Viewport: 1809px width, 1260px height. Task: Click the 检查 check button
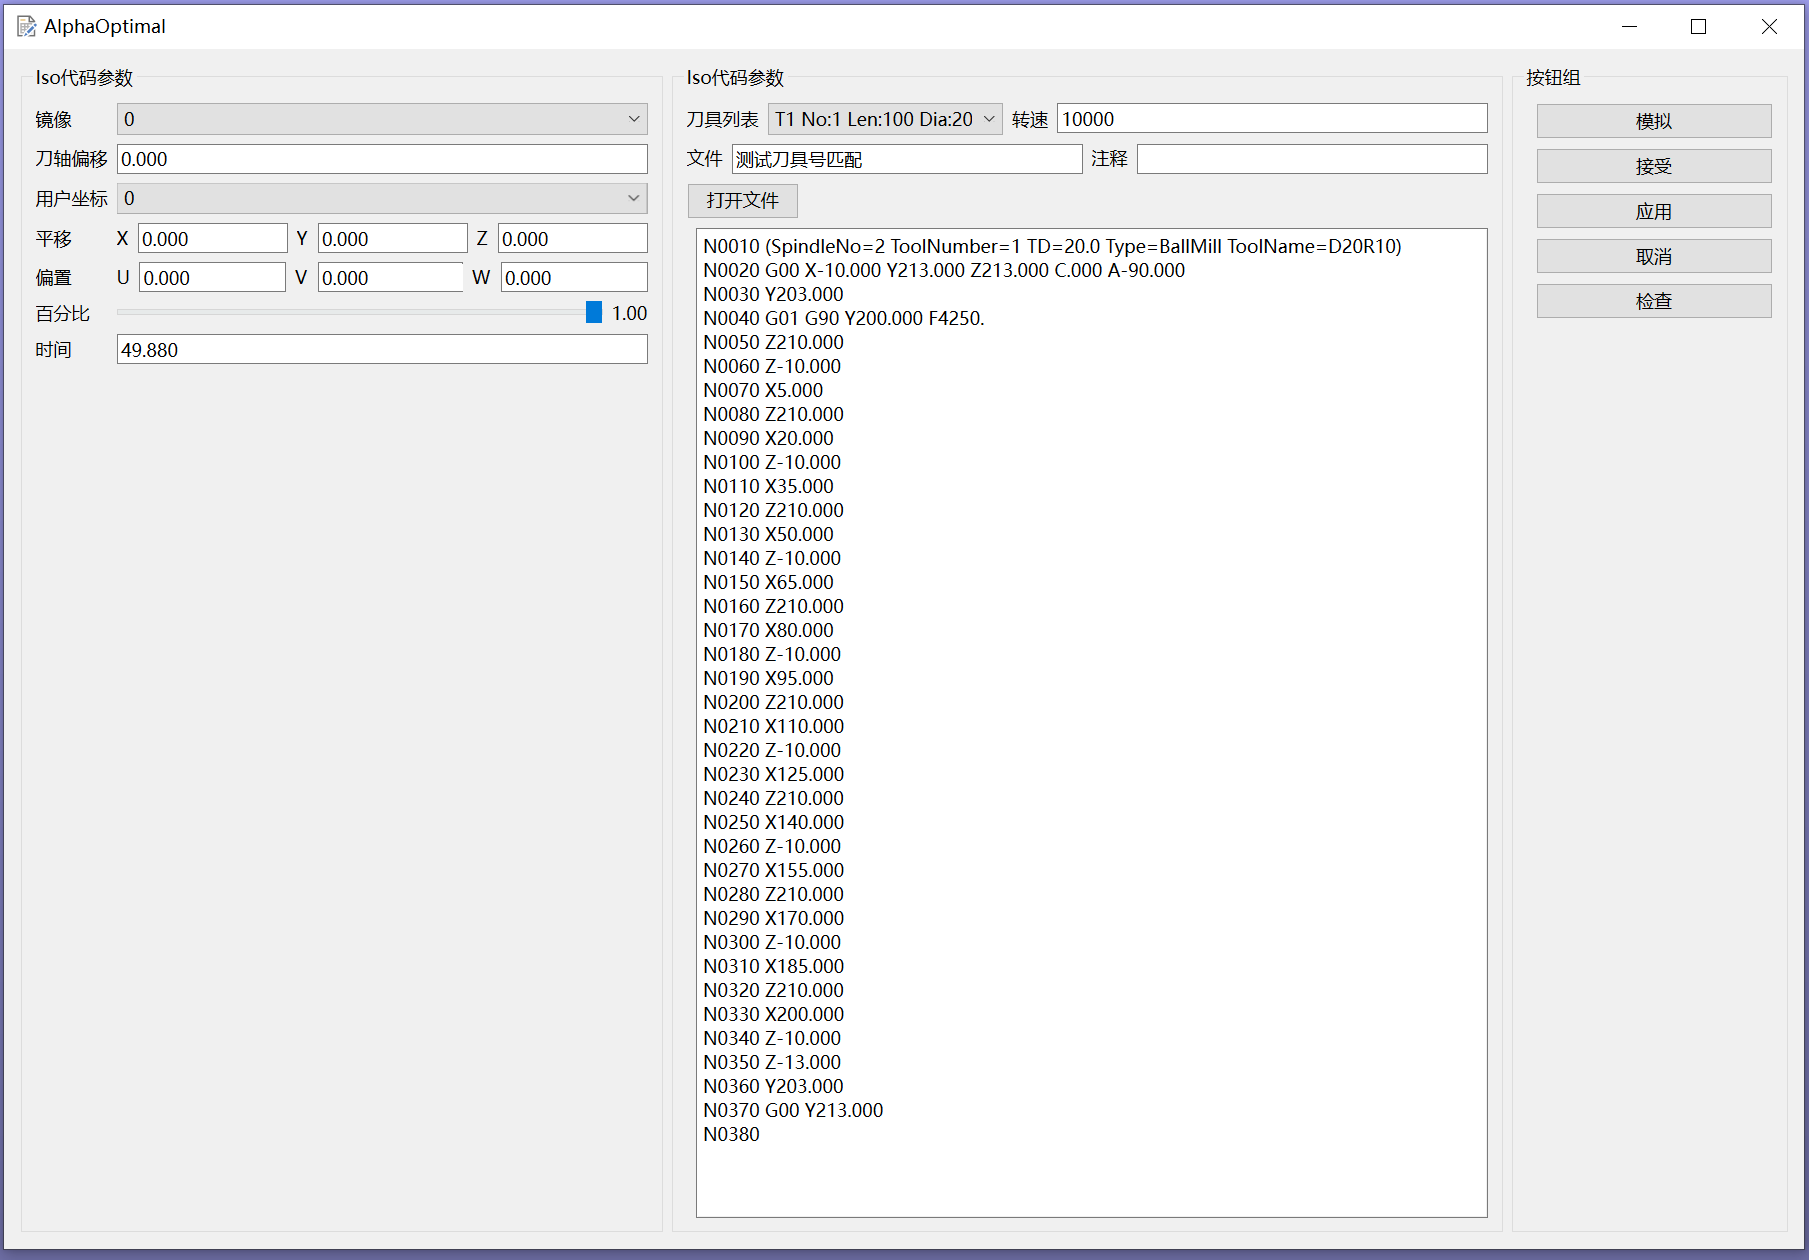coord(1653,301)
